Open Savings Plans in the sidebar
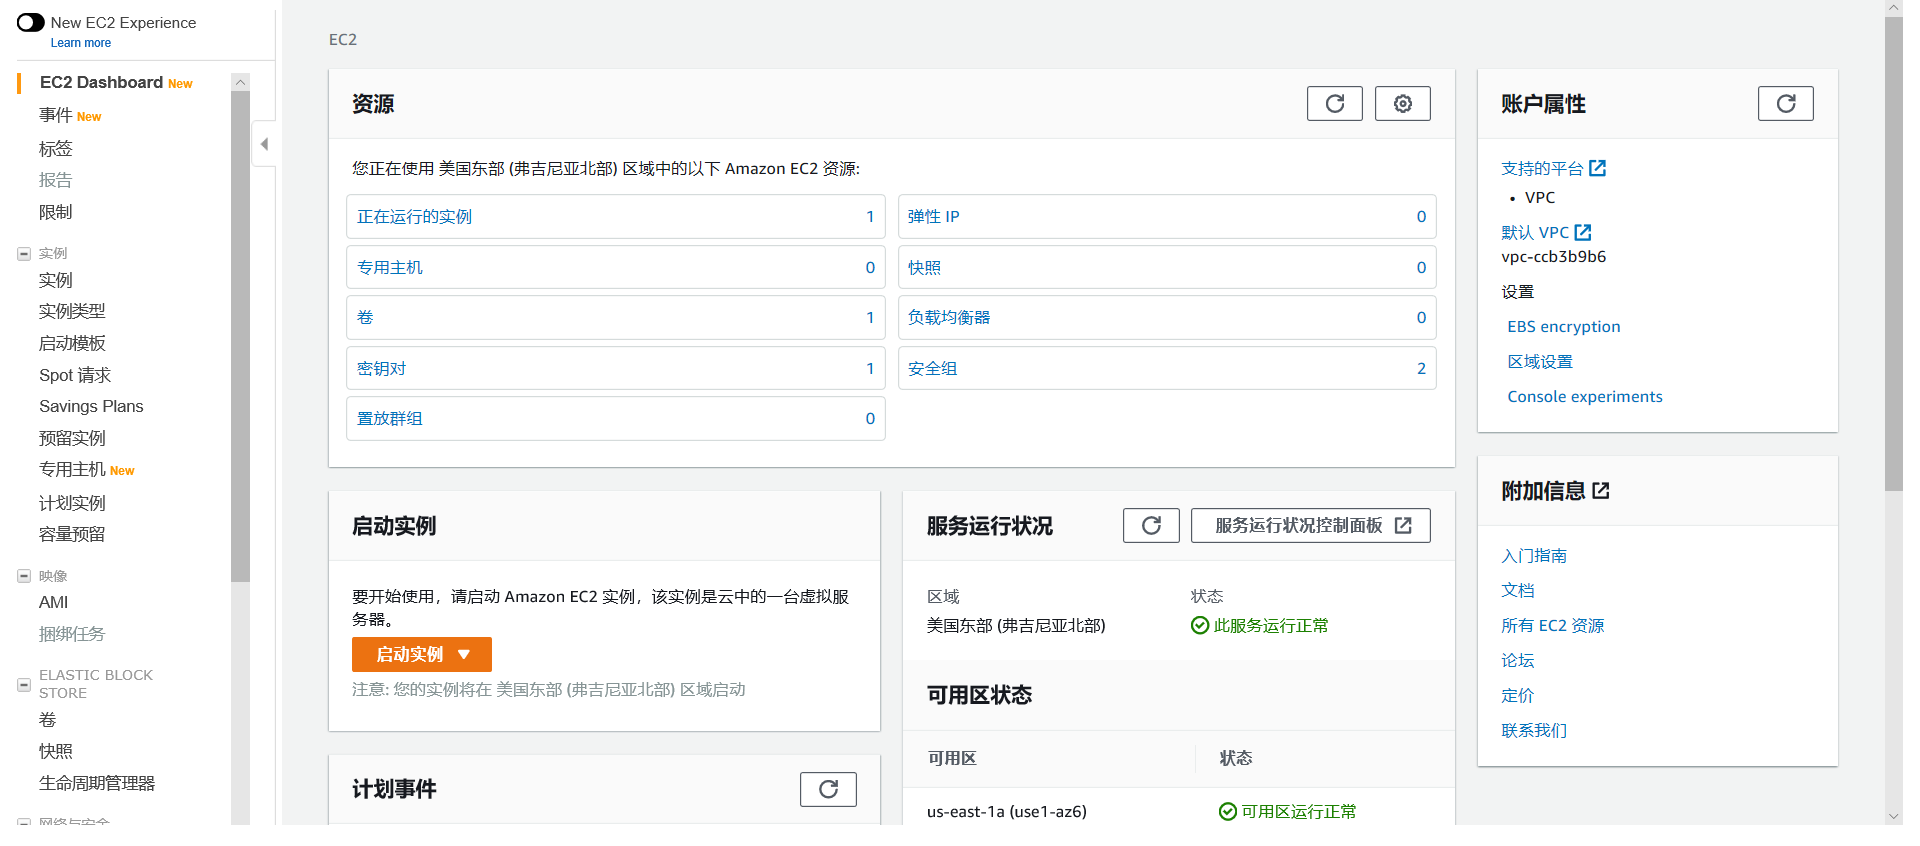Viewport: 1920px width, 846px height. (91, 406)
